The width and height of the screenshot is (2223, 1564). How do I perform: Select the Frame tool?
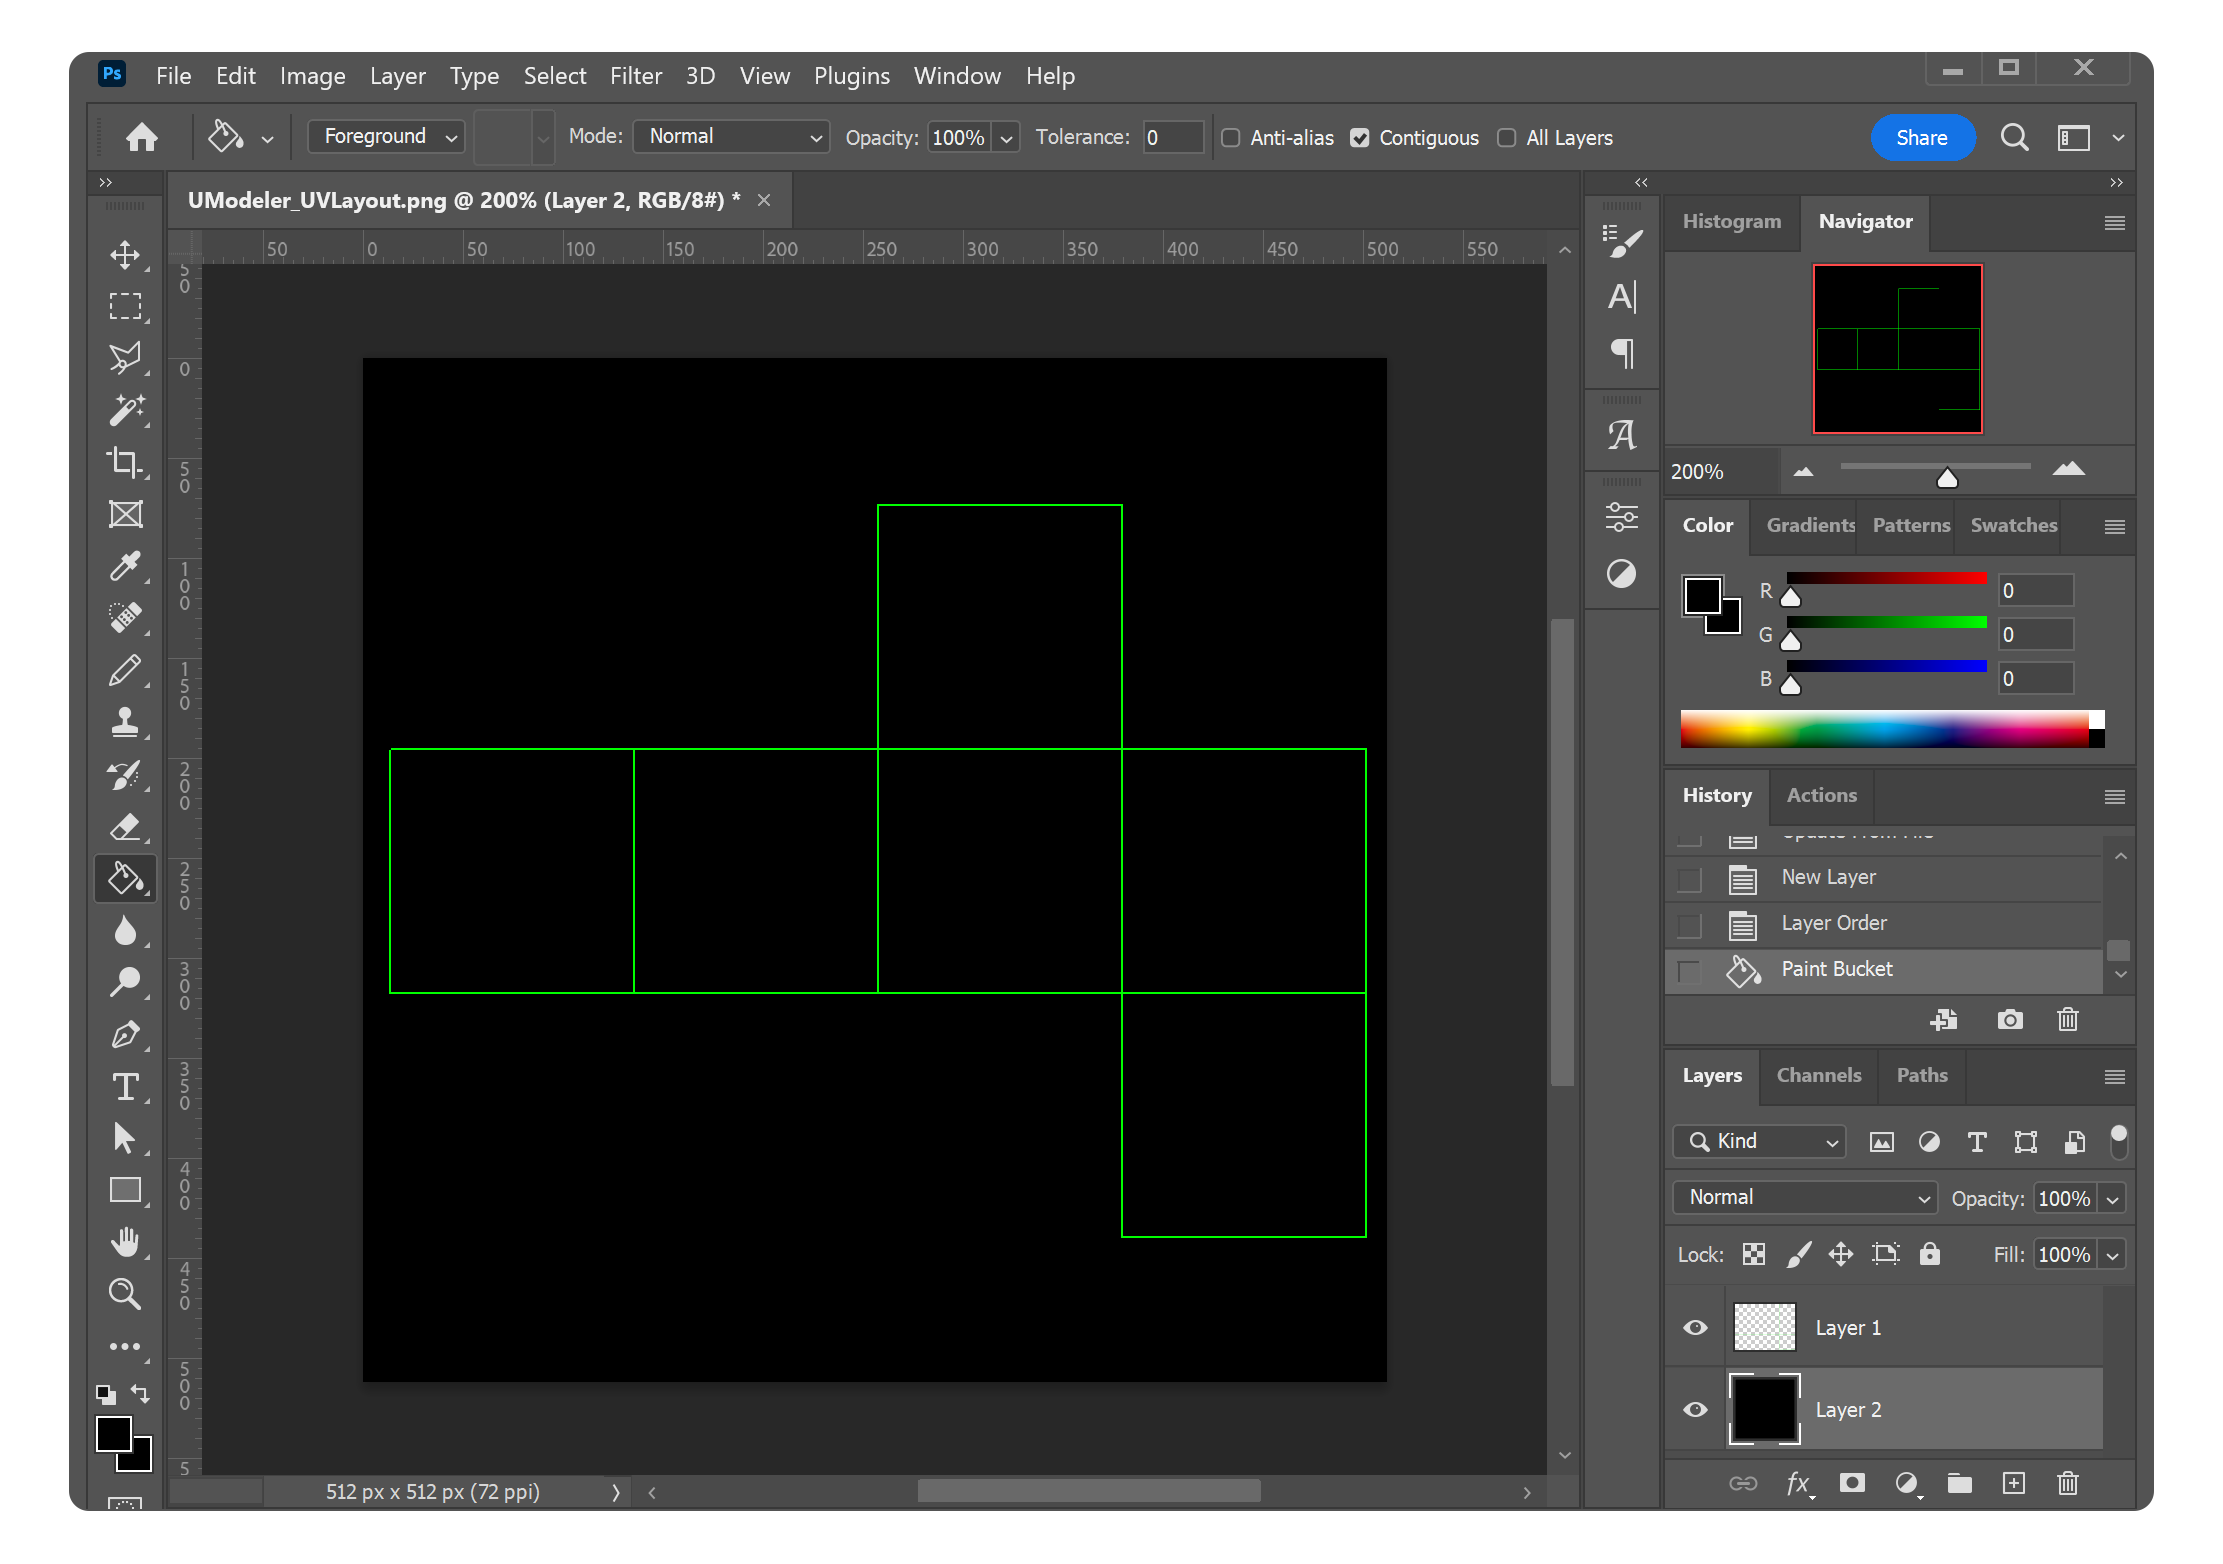coord(125,514)
